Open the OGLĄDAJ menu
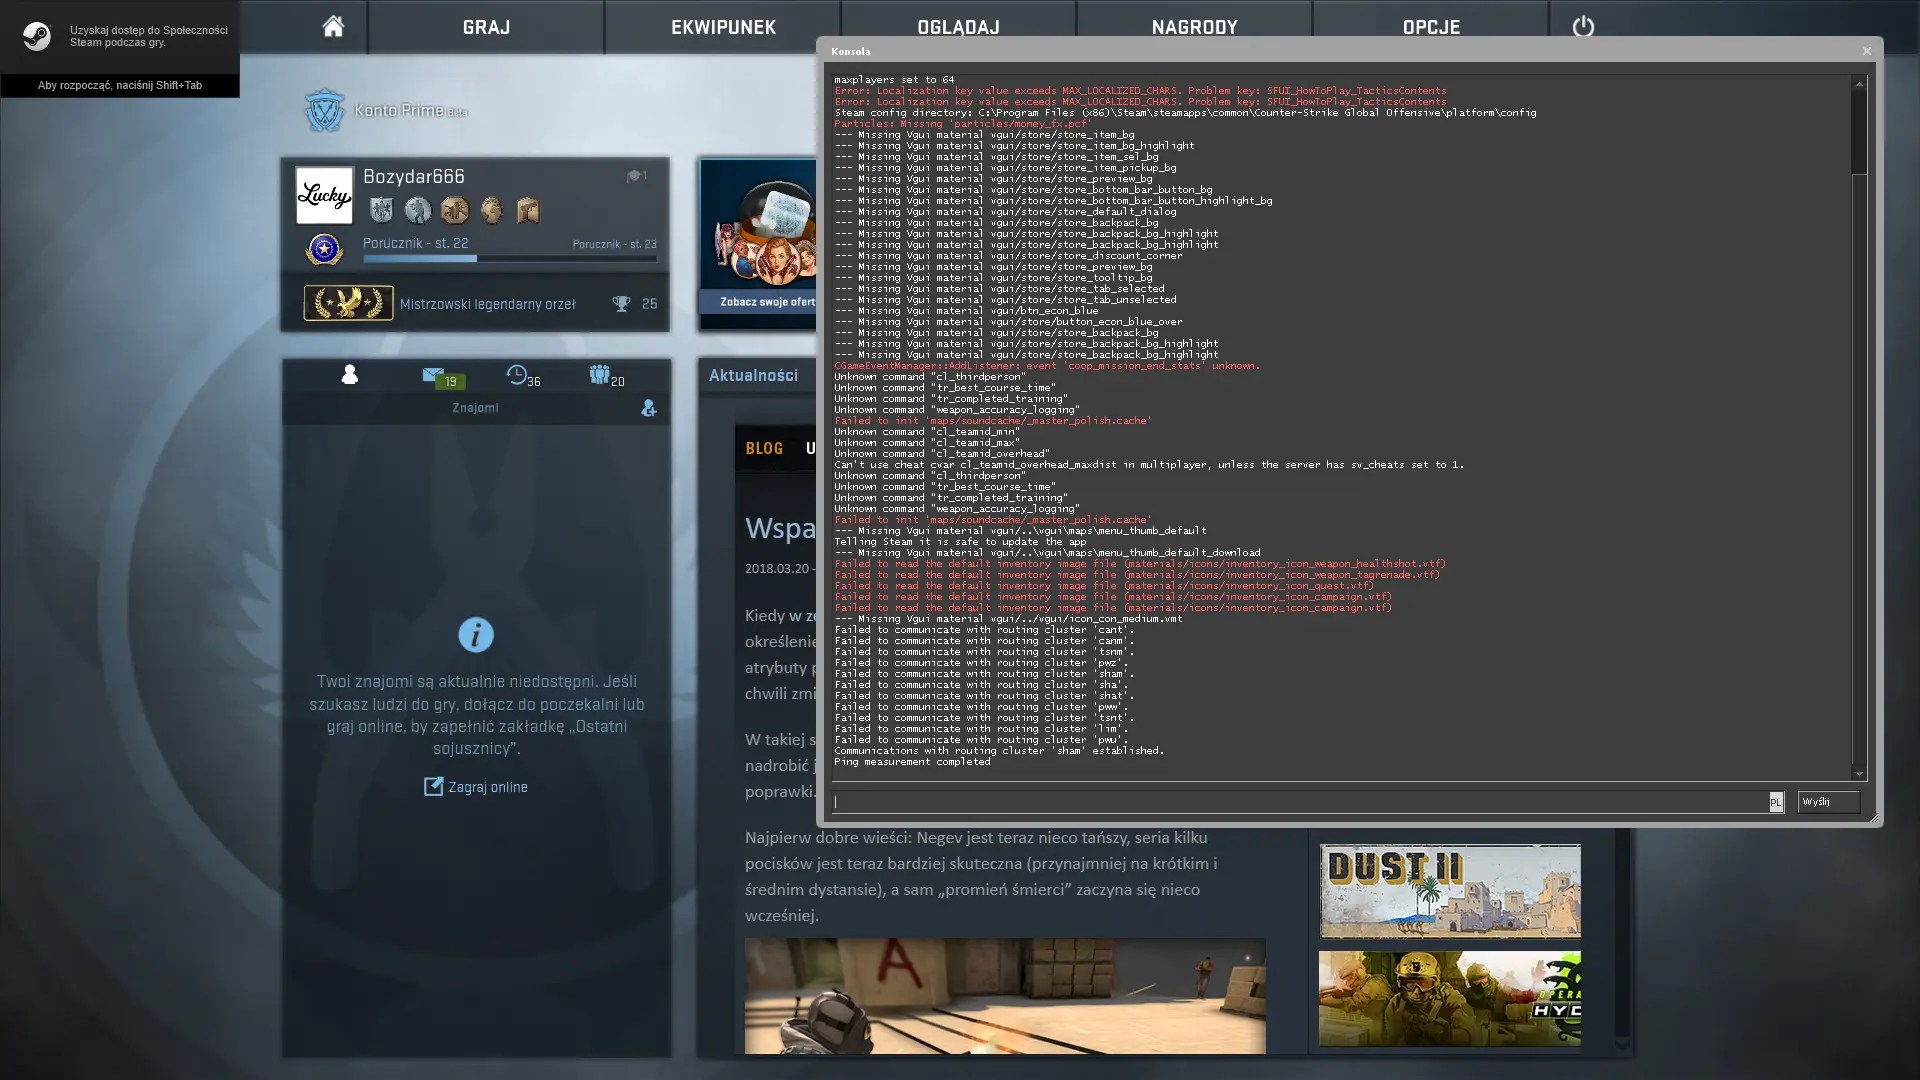 tap(958, 27)
